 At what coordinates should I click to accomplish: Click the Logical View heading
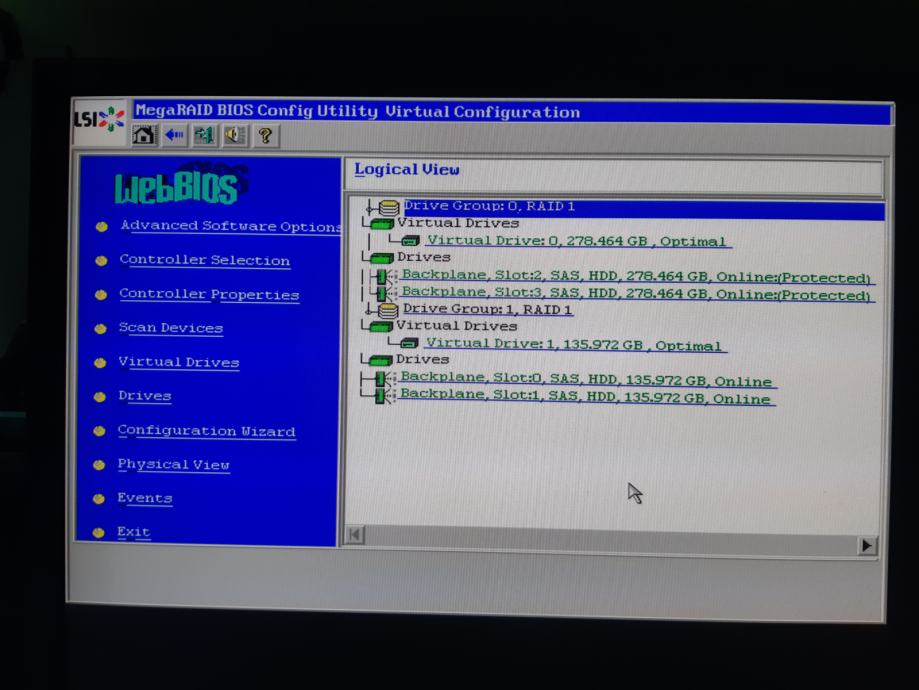point(407,169)
